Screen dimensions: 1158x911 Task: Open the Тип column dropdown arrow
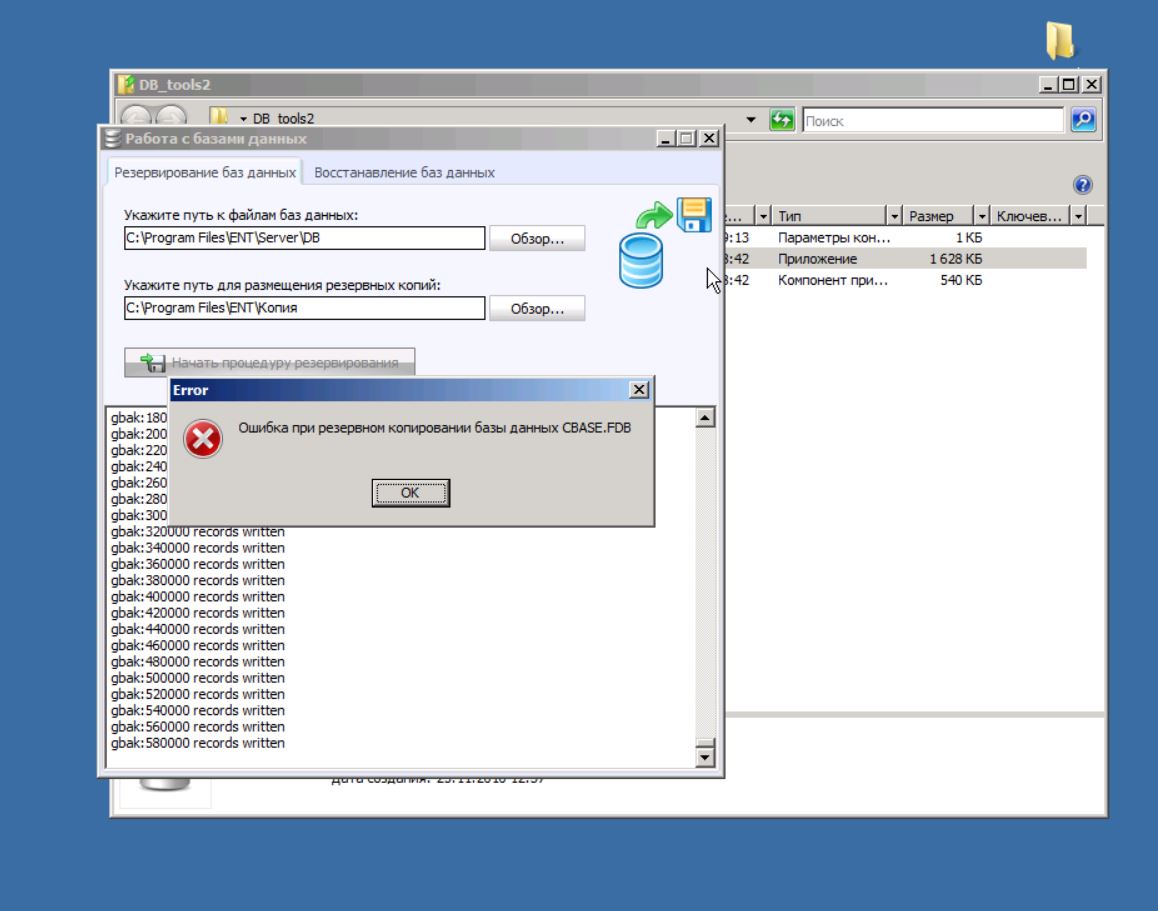point(894,216)
